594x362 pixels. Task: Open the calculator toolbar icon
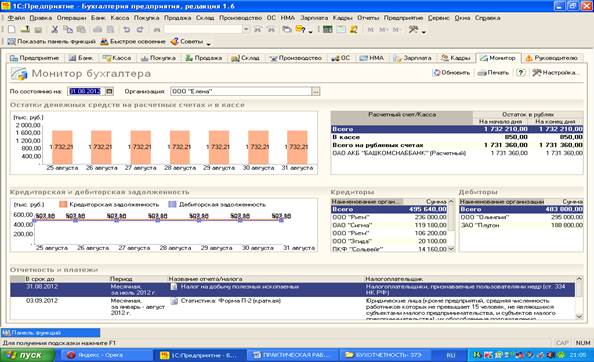[x=327, y=29]
